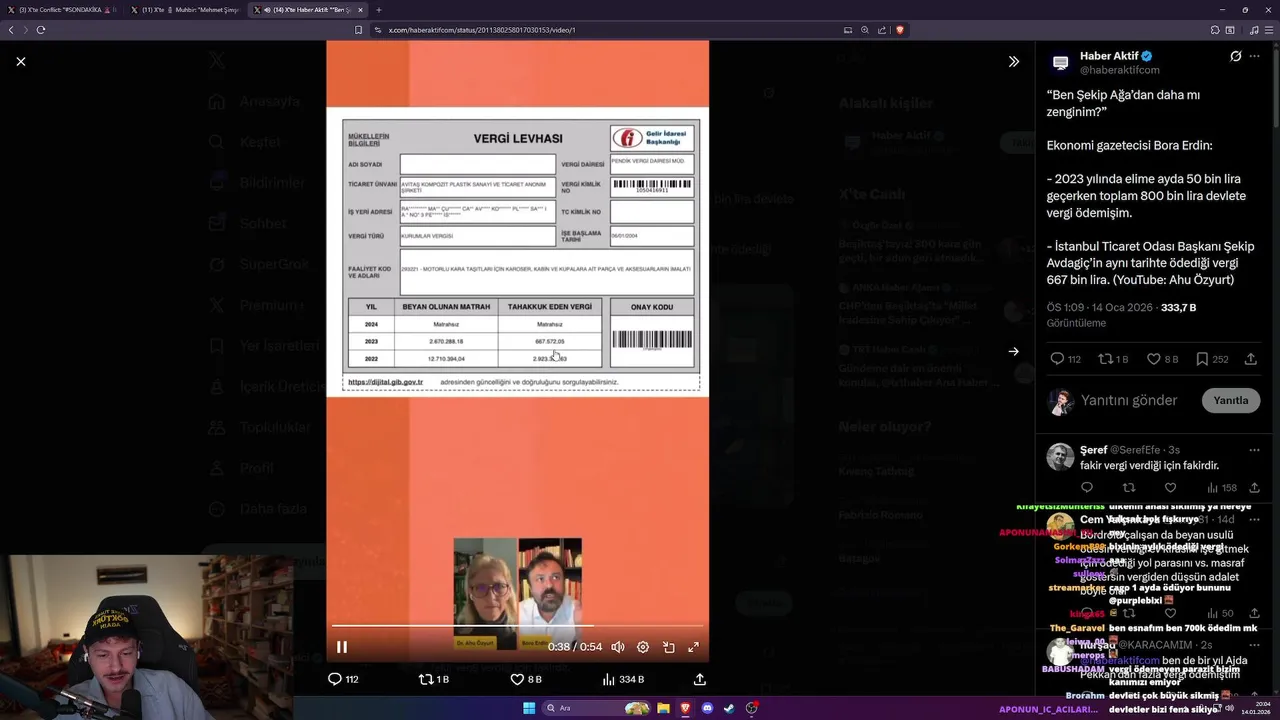Open the @SerefEfe handle link
1280x720 pixels.
tap(1134, 450)
